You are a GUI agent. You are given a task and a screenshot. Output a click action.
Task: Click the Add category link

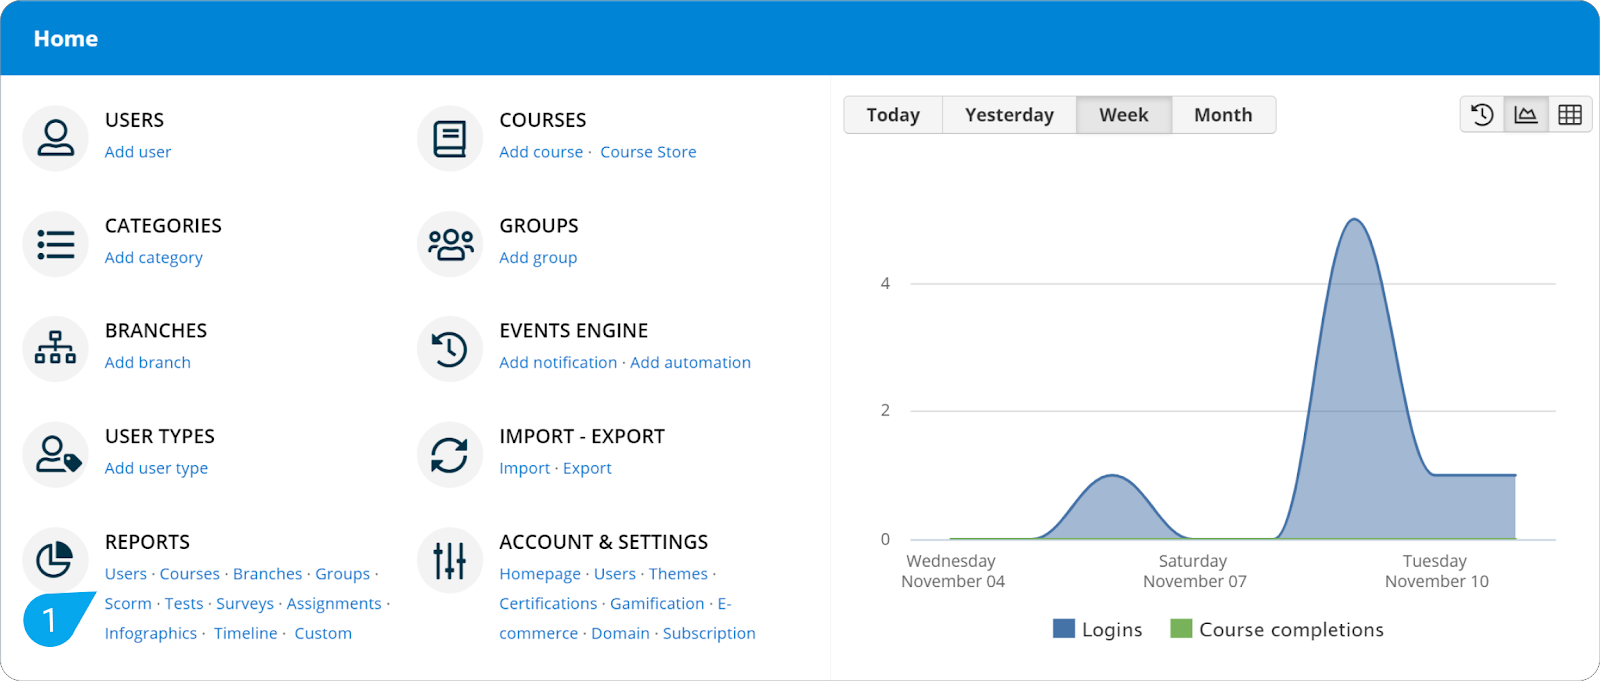pos(154,258)
